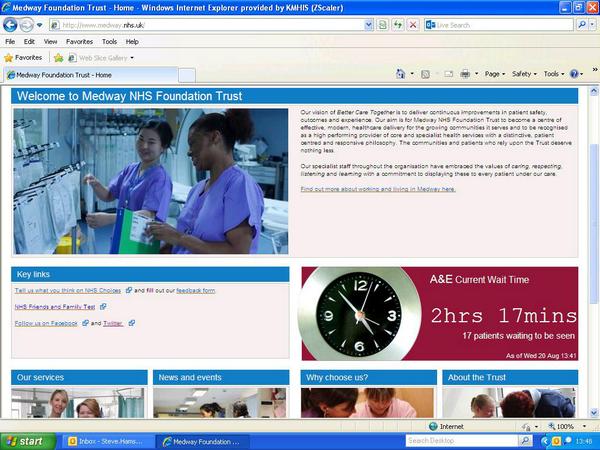Open the 100% zoom level control
Viewport: 600px width, 450px height.
click(567, 426)
